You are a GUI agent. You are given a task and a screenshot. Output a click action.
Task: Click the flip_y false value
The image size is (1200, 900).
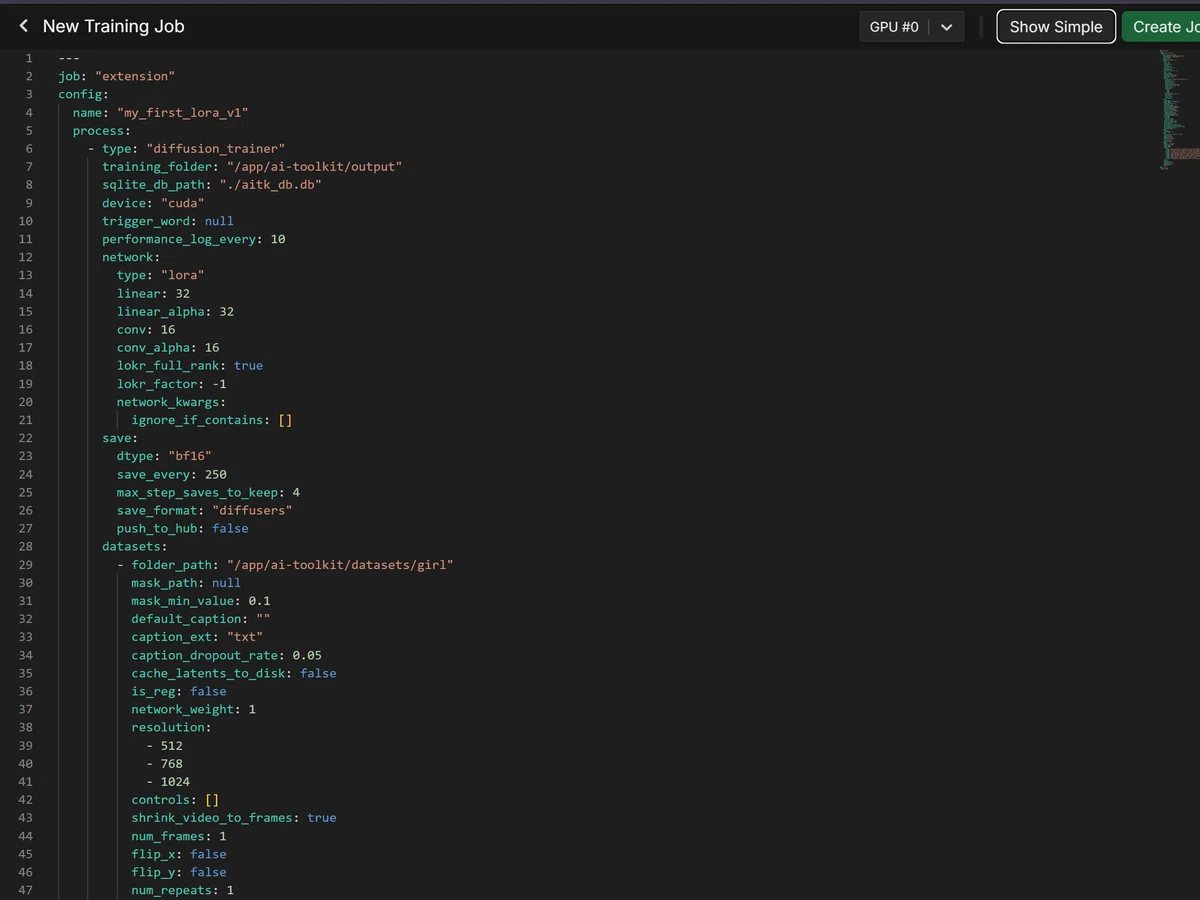(x=208, y=872)
